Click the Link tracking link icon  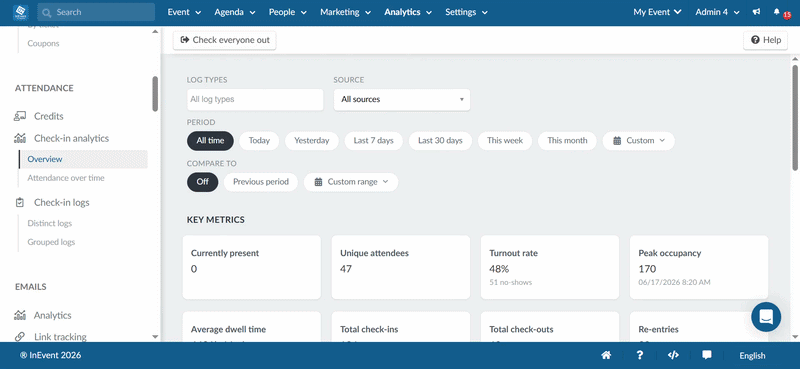(x=20, y=337)
